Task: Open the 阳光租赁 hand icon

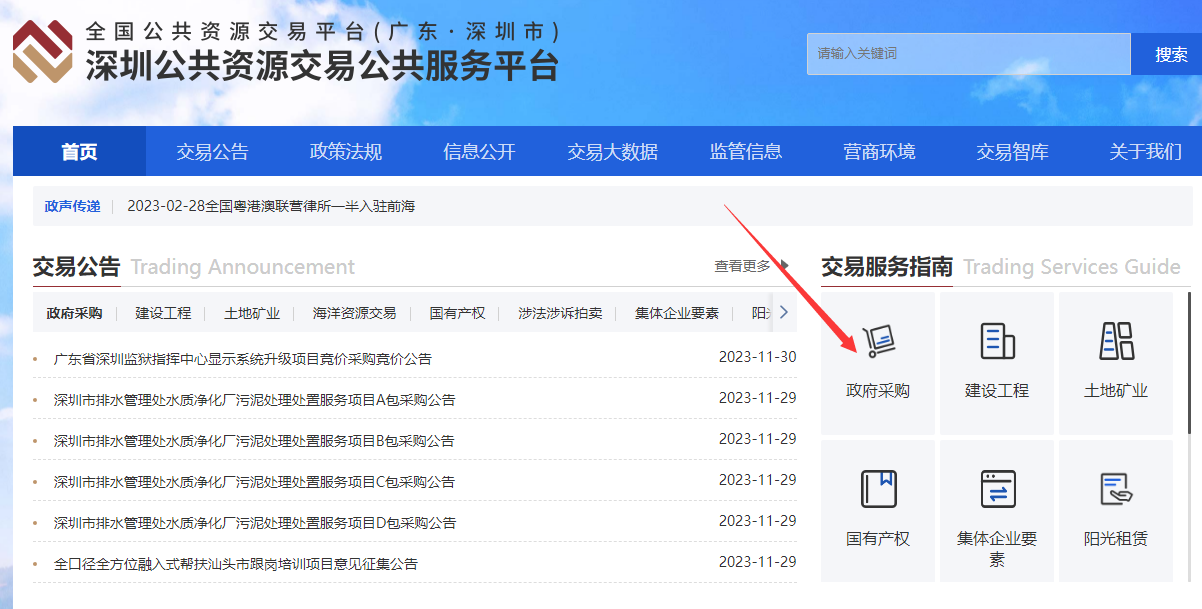Action: [x=1115, y=489]
